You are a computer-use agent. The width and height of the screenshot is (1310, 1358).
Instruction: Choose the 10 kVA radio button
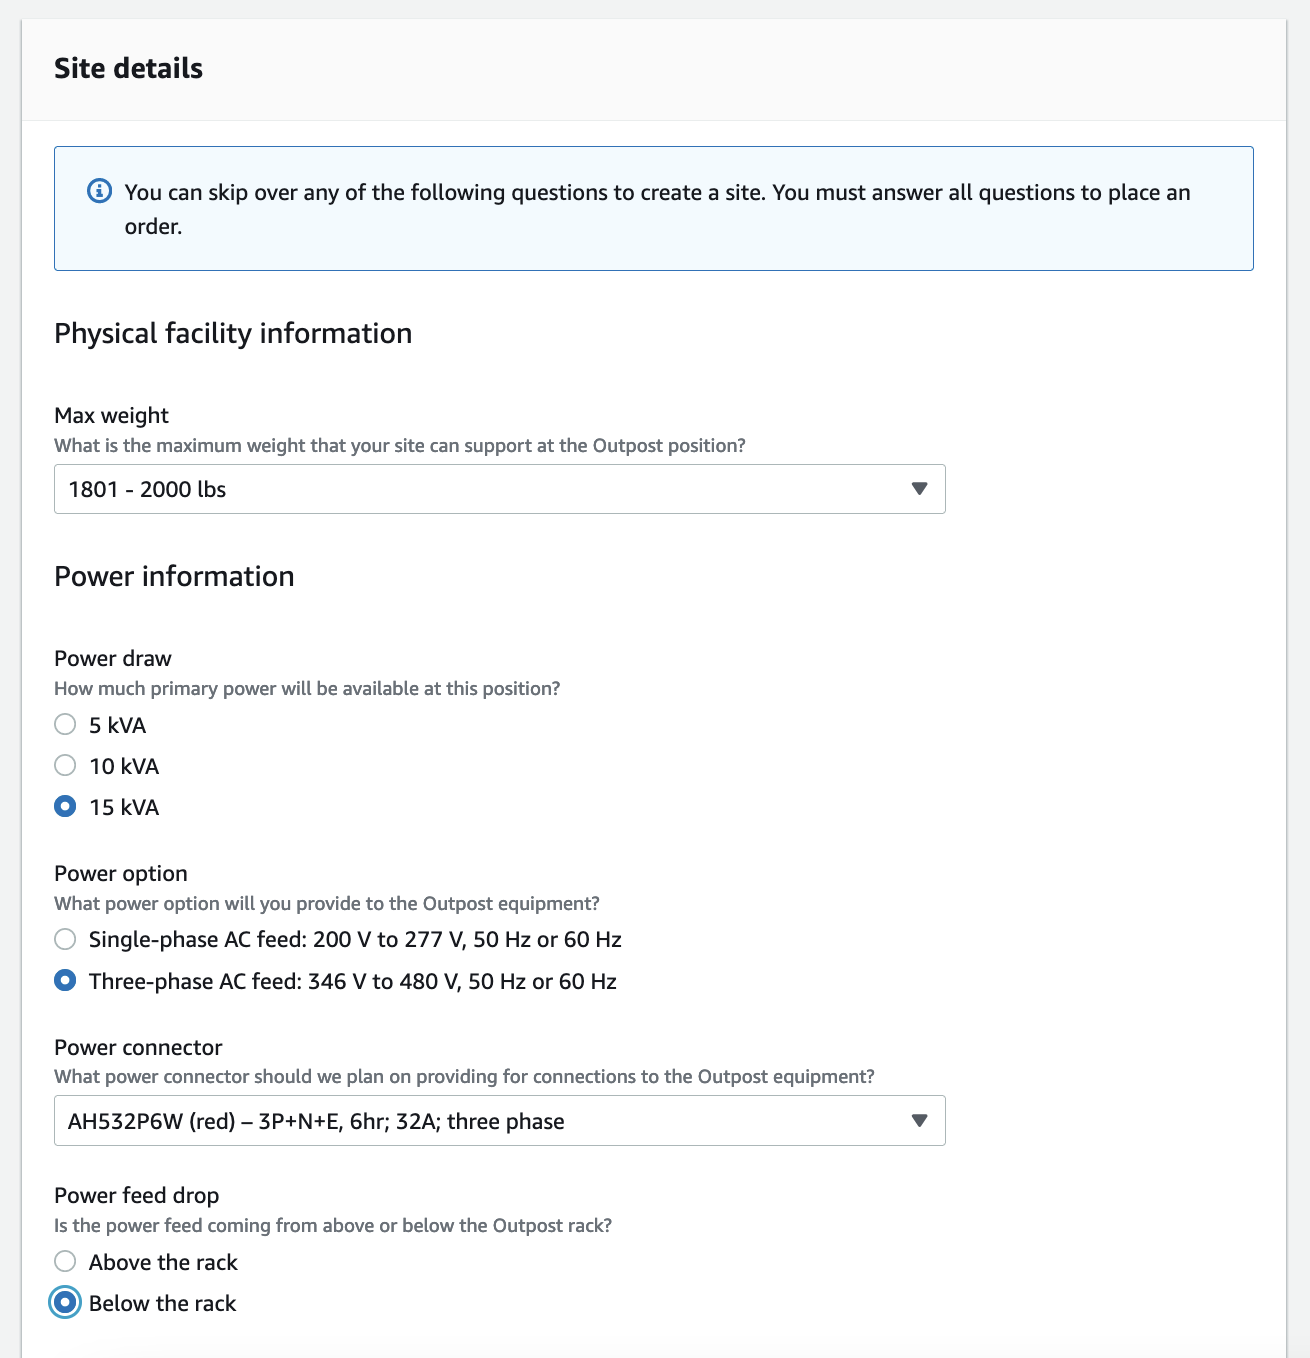coord(66,765)
